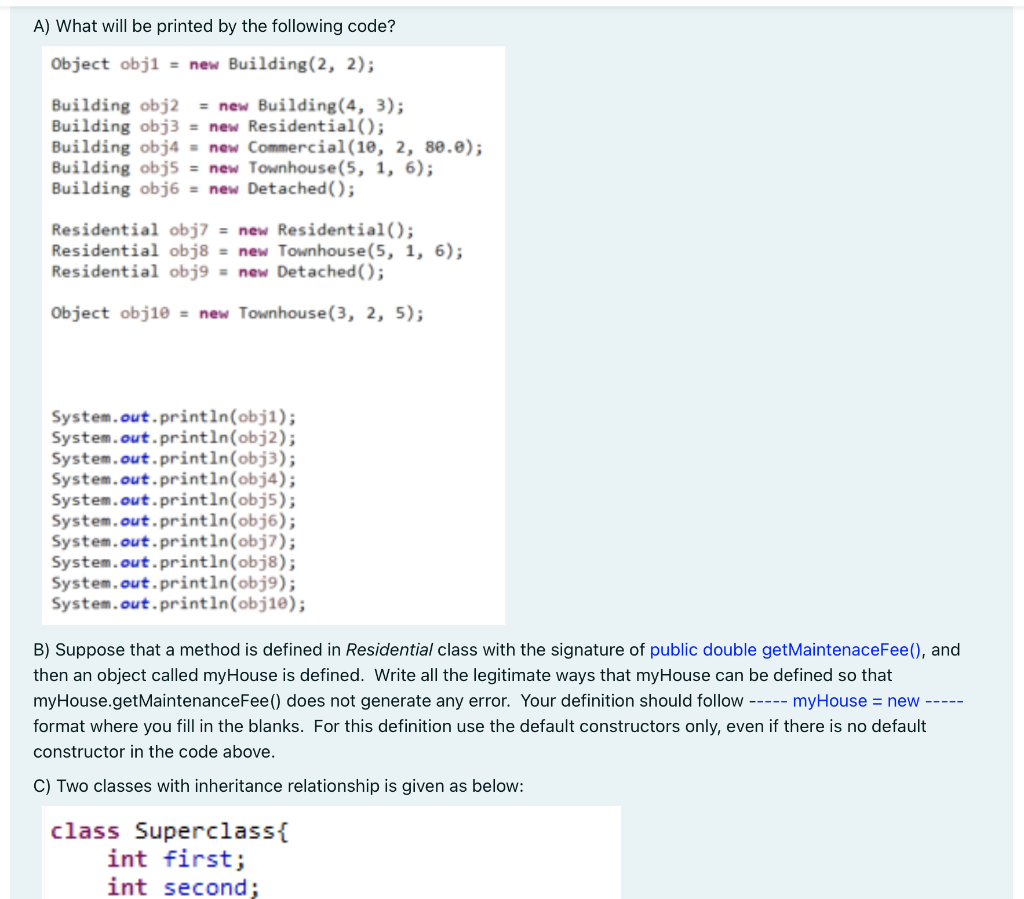This screenshot has width=1024, height=899.
Task: Select the line Building obj3 = new Residential()
Action: [x=216, y=126]
